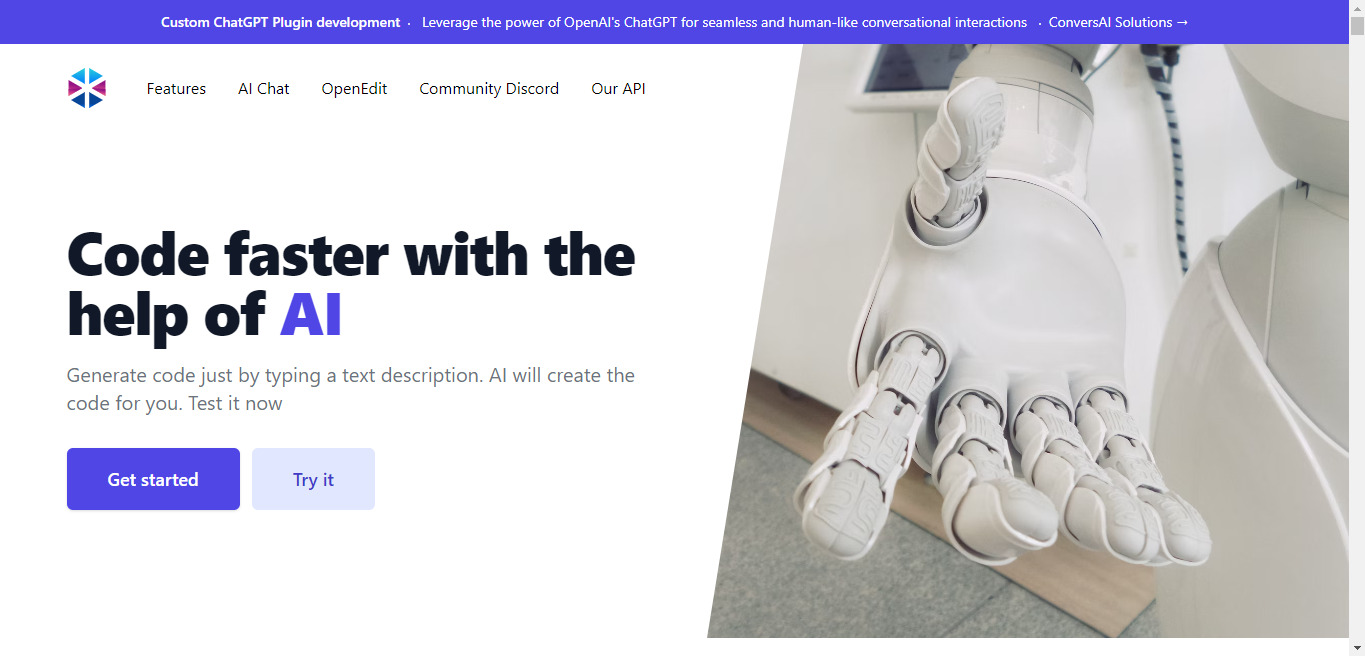Open the Our API menu item
This screenshot has width=1365, height=656.
(x=618, y=89)
